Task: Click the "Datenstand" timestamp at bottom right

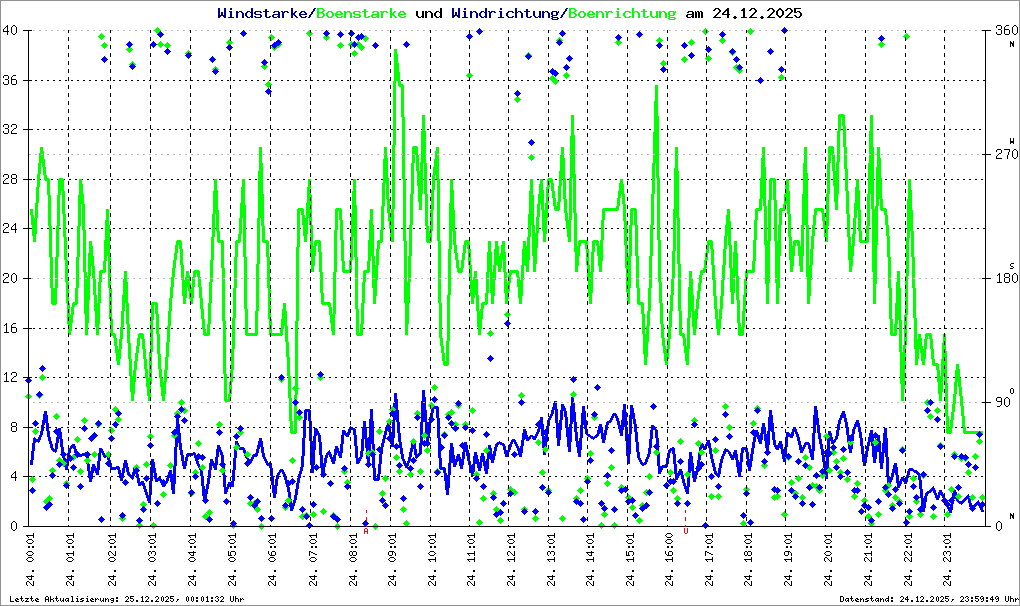Action: [926, 599]
